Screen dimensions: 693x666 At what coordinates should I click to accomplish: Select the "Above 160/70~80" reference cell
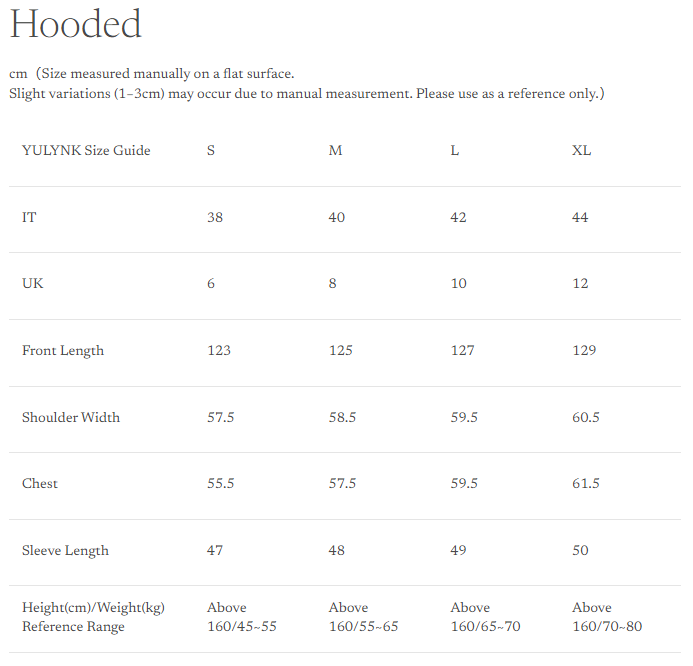[607, 617]
